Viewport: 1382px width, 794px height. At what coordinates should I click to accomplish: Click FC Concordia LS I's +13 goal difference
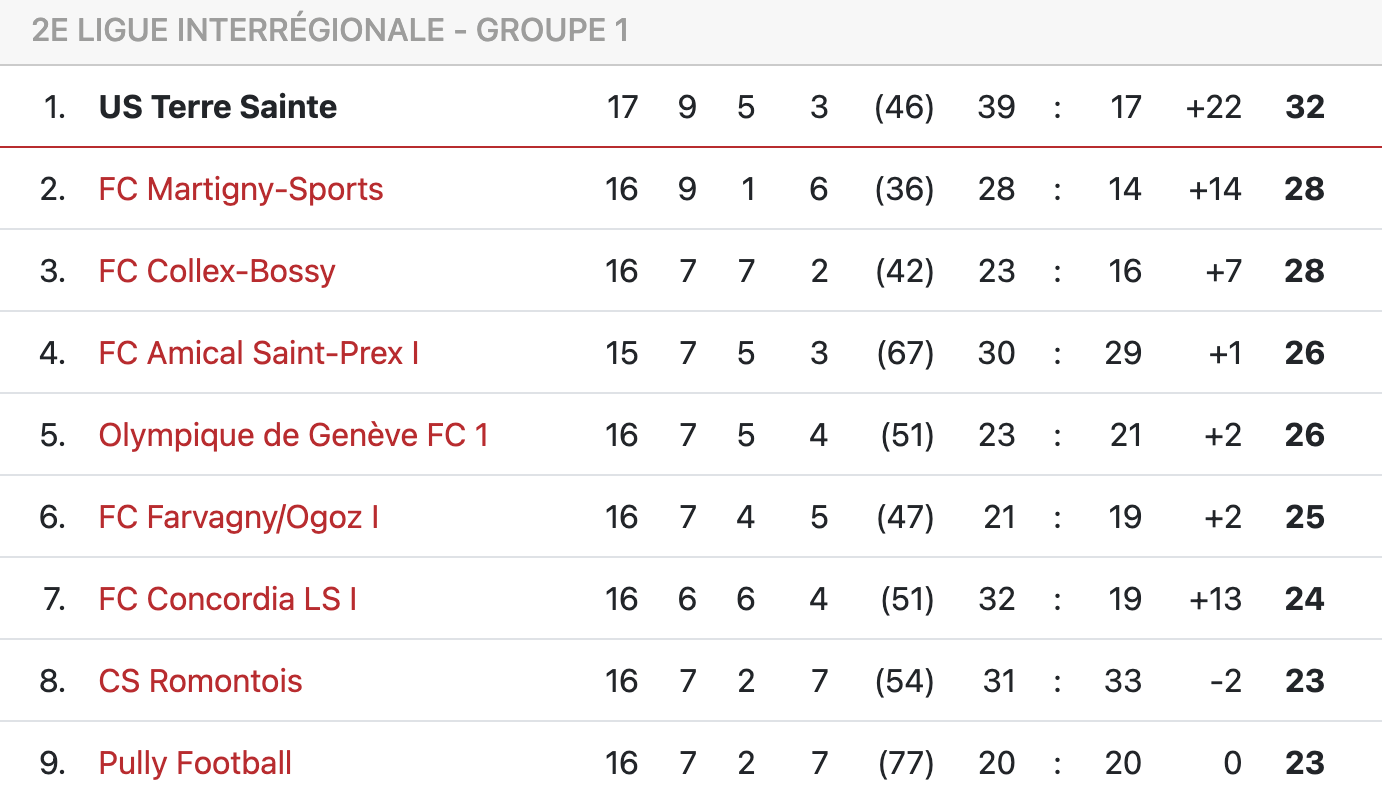(1214, 599)
